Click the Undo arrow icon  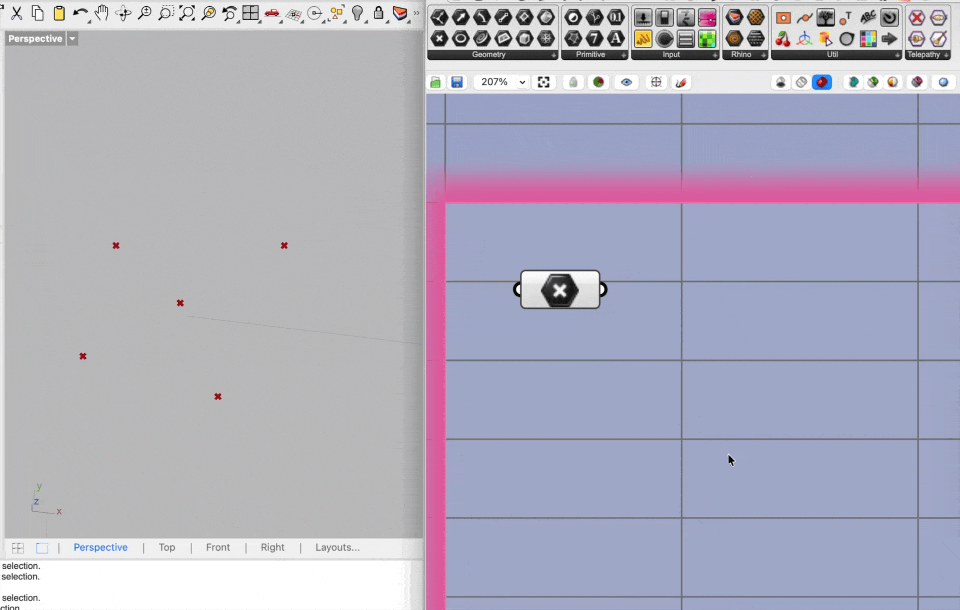(x=80, y=13)
